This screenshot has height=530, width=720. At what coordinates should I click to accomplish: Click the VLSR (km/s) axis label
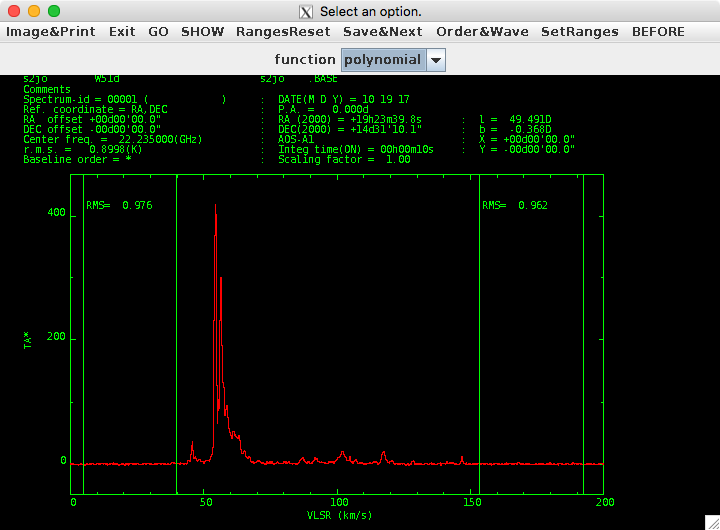point(339,515)
